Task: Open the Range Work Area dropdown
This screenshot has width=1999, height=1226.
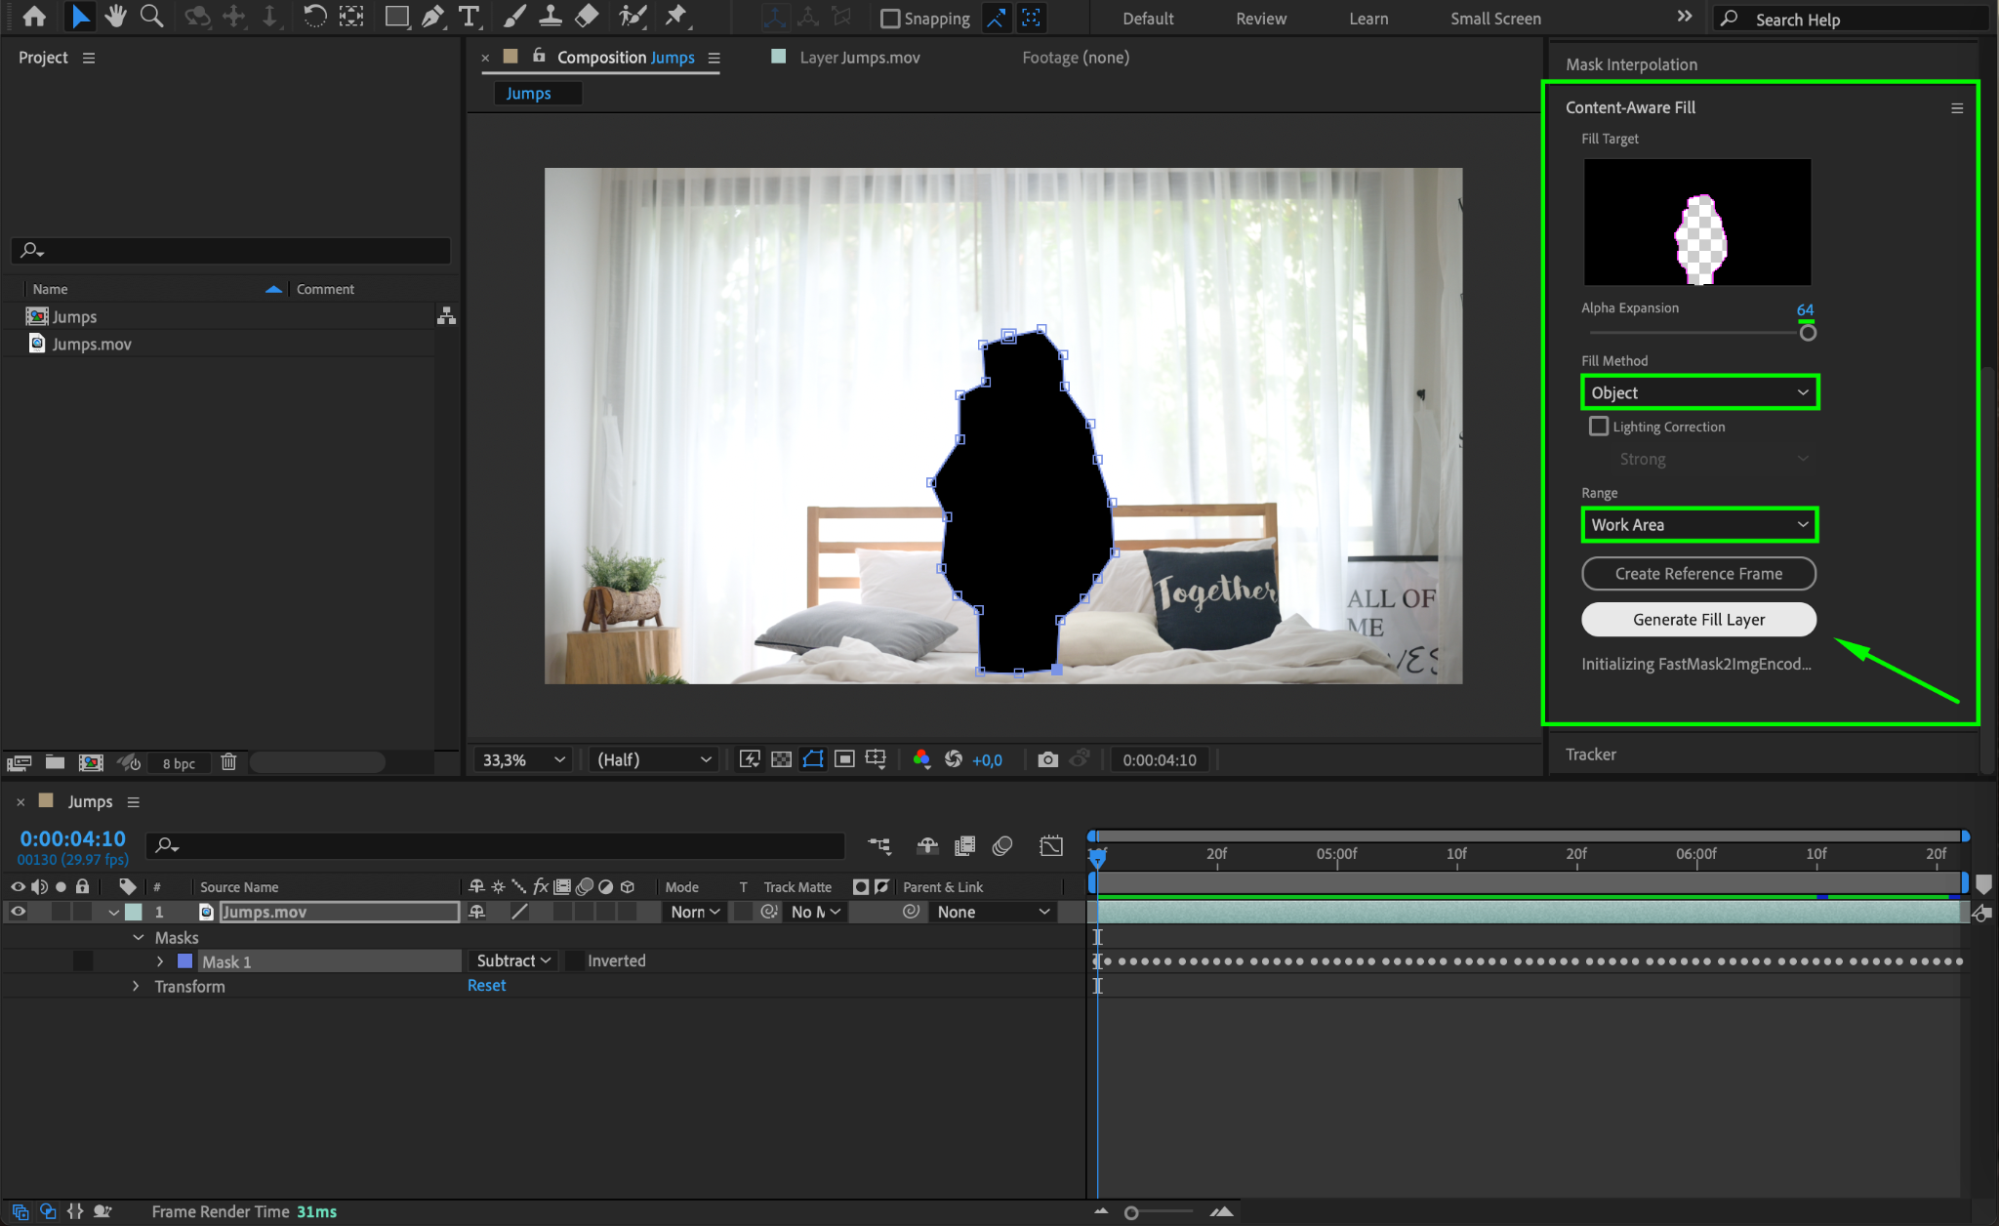Action: coord(1699,525)
